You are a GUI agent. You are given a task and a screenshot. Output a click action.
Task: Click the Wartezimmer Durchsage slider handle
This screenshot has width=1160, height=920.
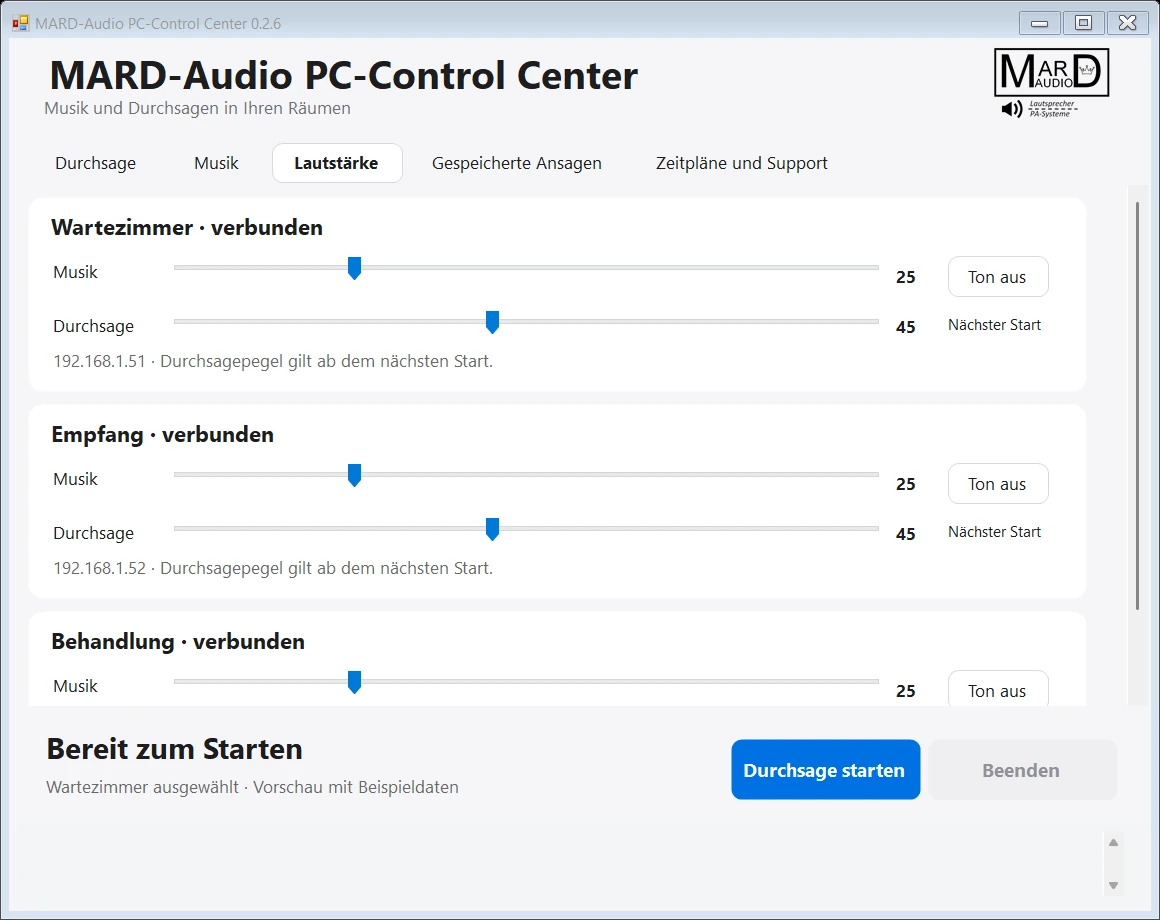[492, 322]
